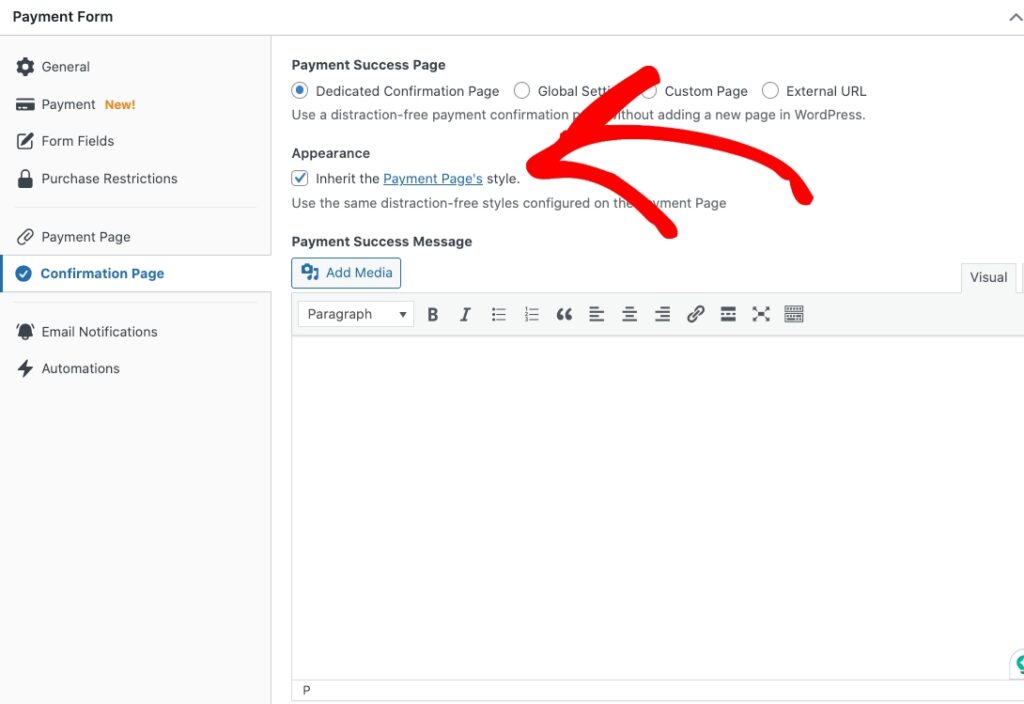Screen dimensions: 1024x704
Task: Click inside the success message text area
Action: coord(650,500)
